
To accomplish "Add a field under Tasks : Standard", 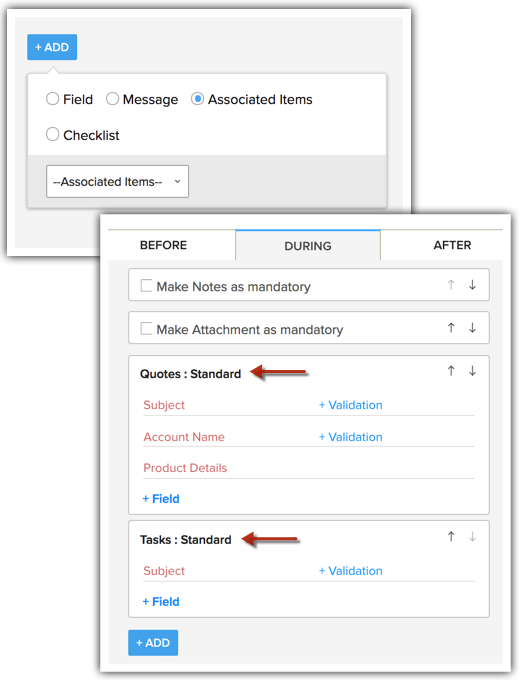I will [161, 602].
